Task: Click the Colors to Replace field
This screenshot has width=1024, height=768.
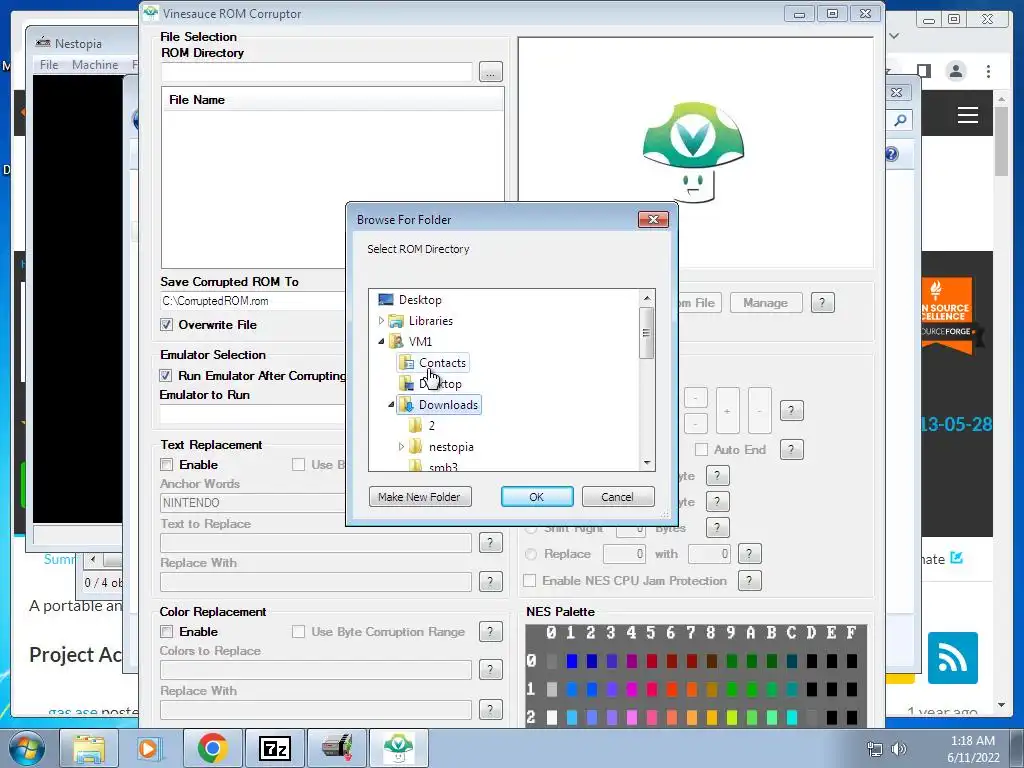Action: 316,669
